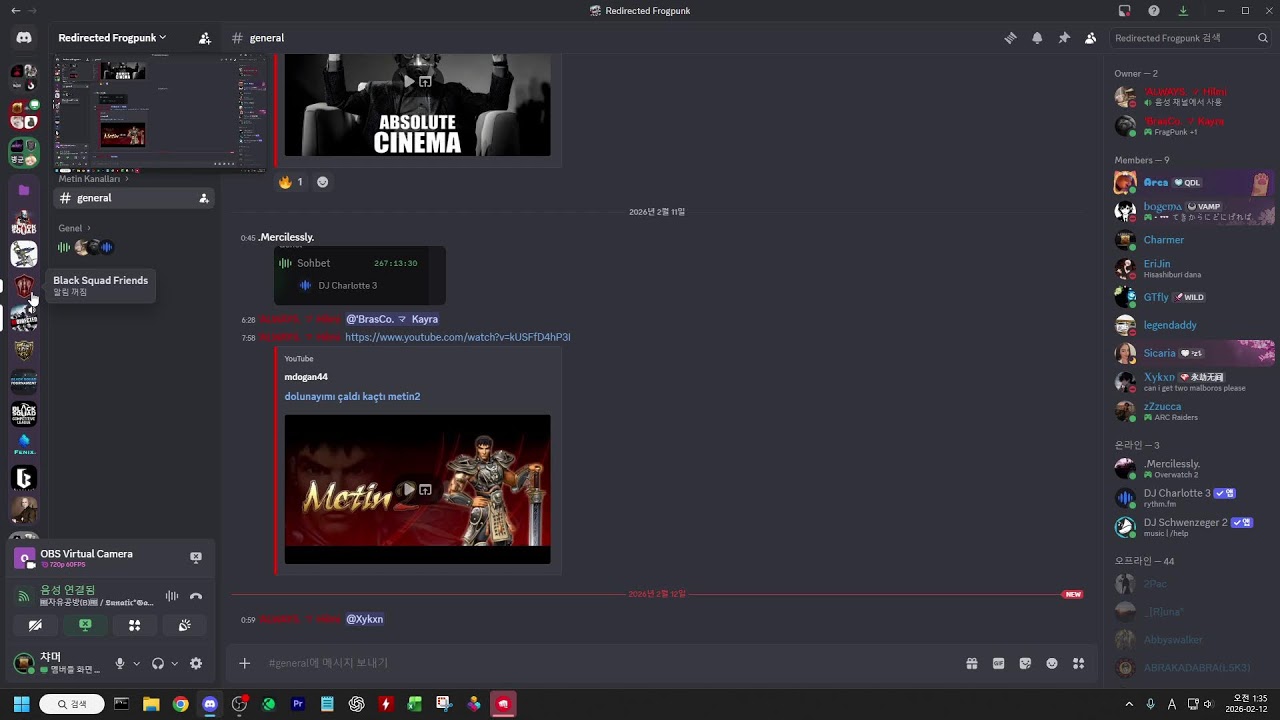This screenshot has height=720, width=1280.
Task: Open attachment plus button in message bar
Action: (244, 663)
